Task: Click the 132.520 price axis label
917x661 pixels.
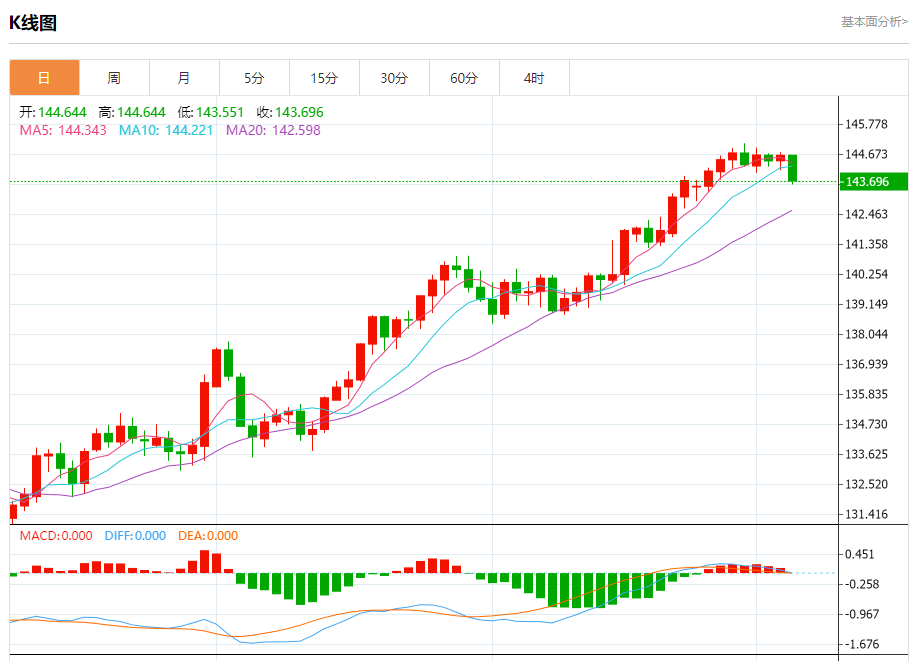Action: click(866, 484)
